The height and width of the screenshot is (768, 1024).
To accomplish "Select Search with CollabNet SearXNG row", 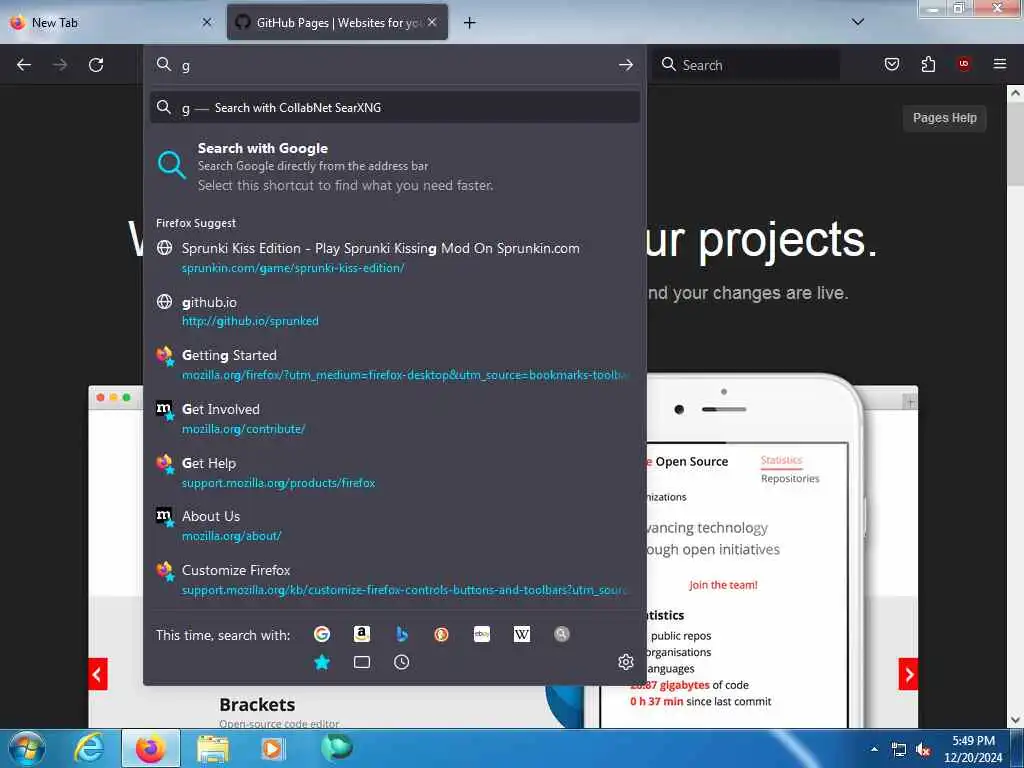I will pyautogui.click(x=394, y=107).
